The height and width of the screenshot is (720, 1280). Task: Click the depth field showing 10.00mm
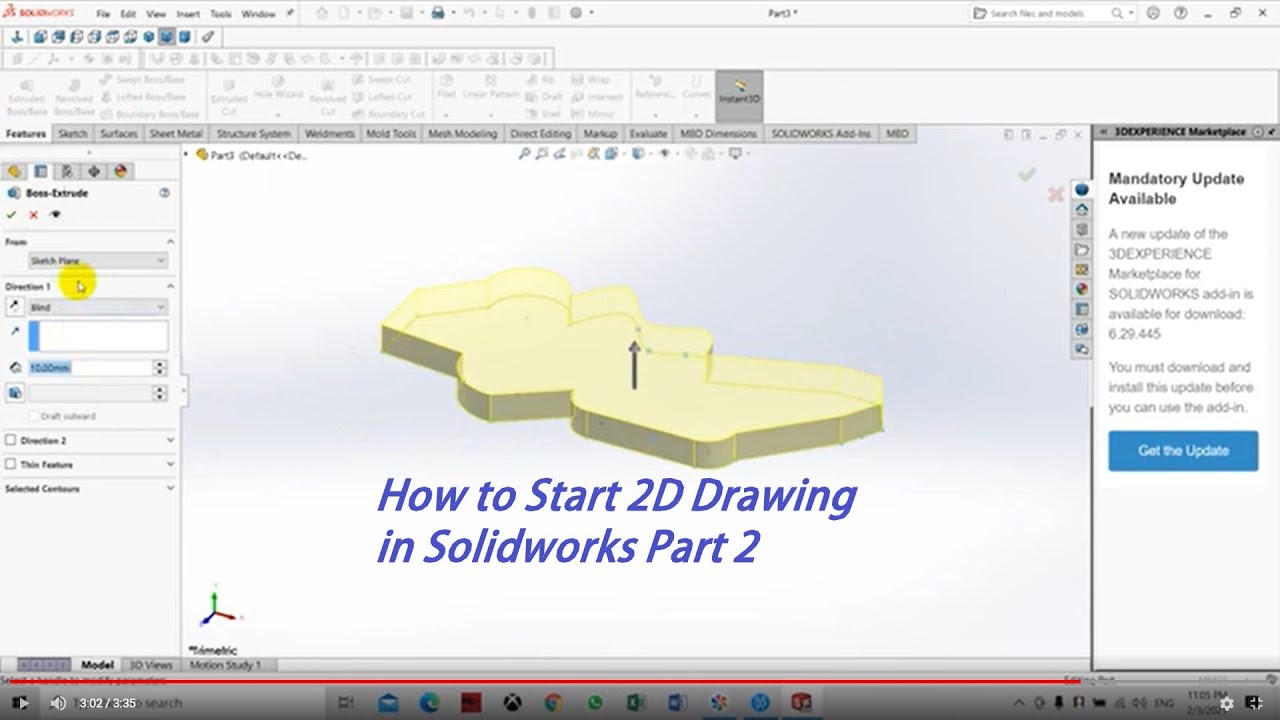(89, 368)
